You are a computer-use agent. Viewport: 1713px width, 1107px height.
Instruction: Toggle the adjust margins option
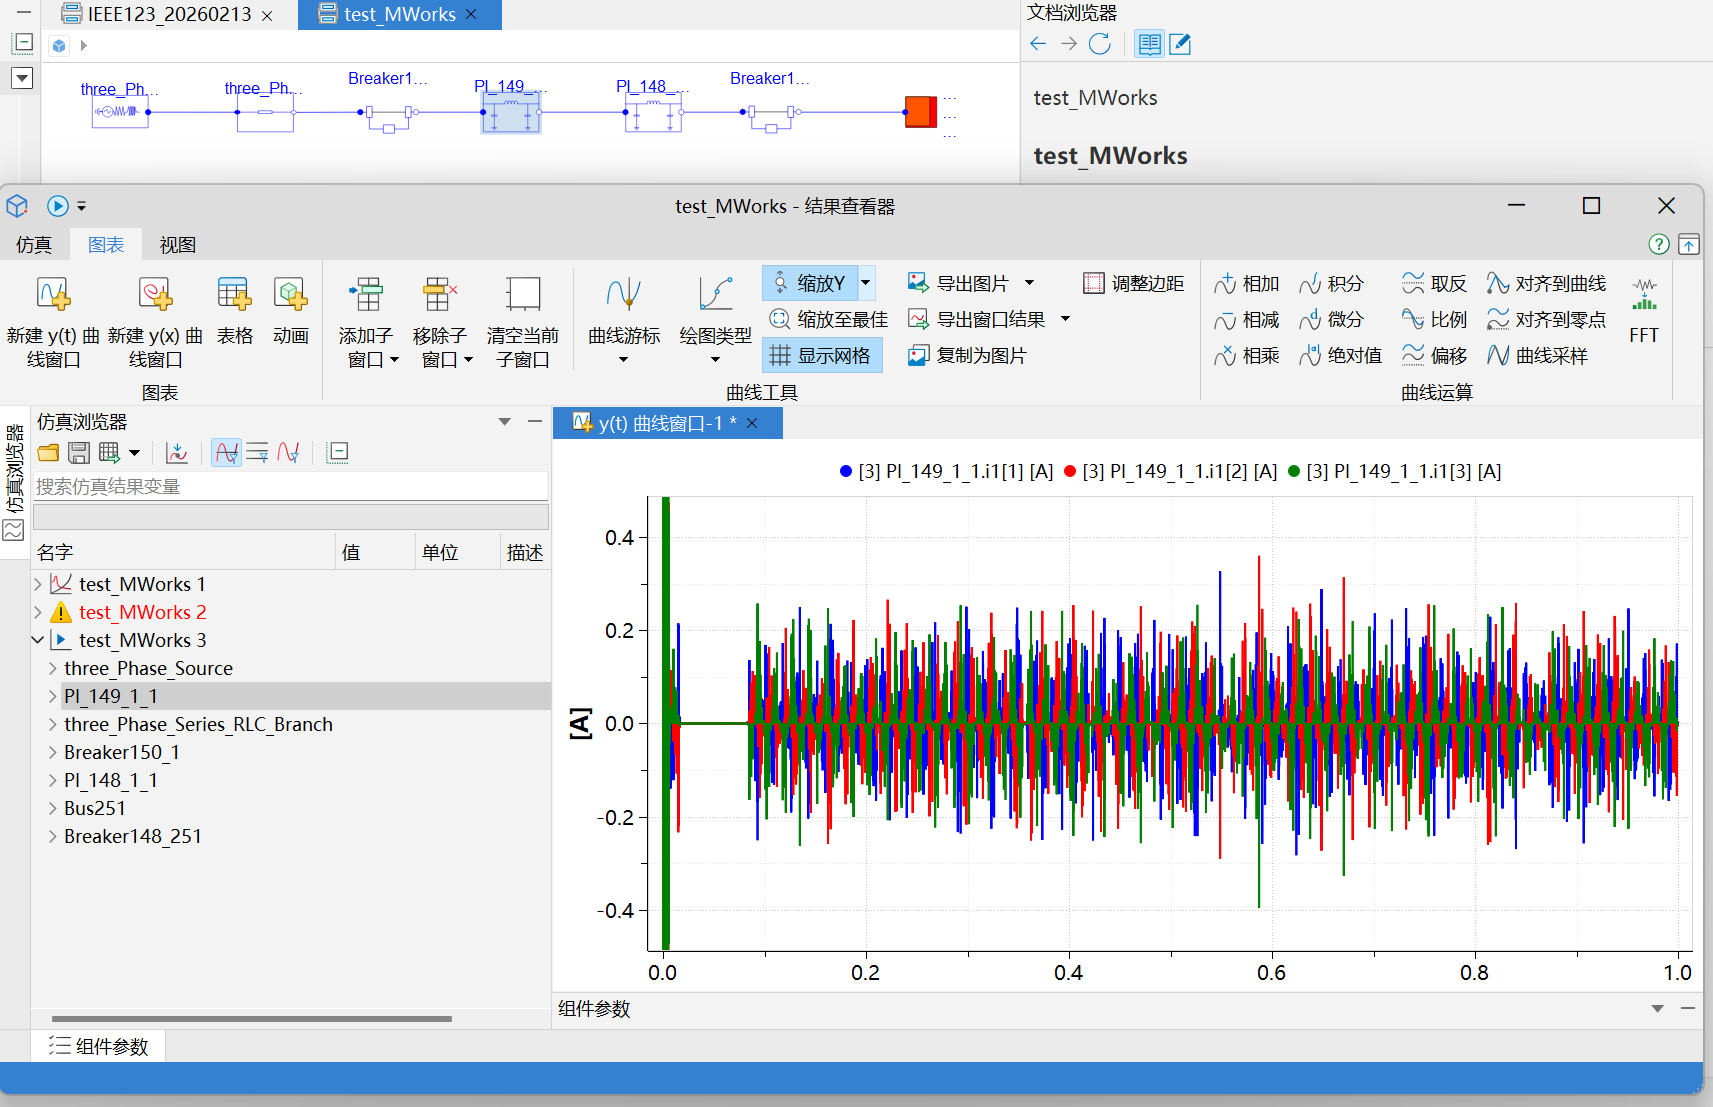pos(1134,284)
